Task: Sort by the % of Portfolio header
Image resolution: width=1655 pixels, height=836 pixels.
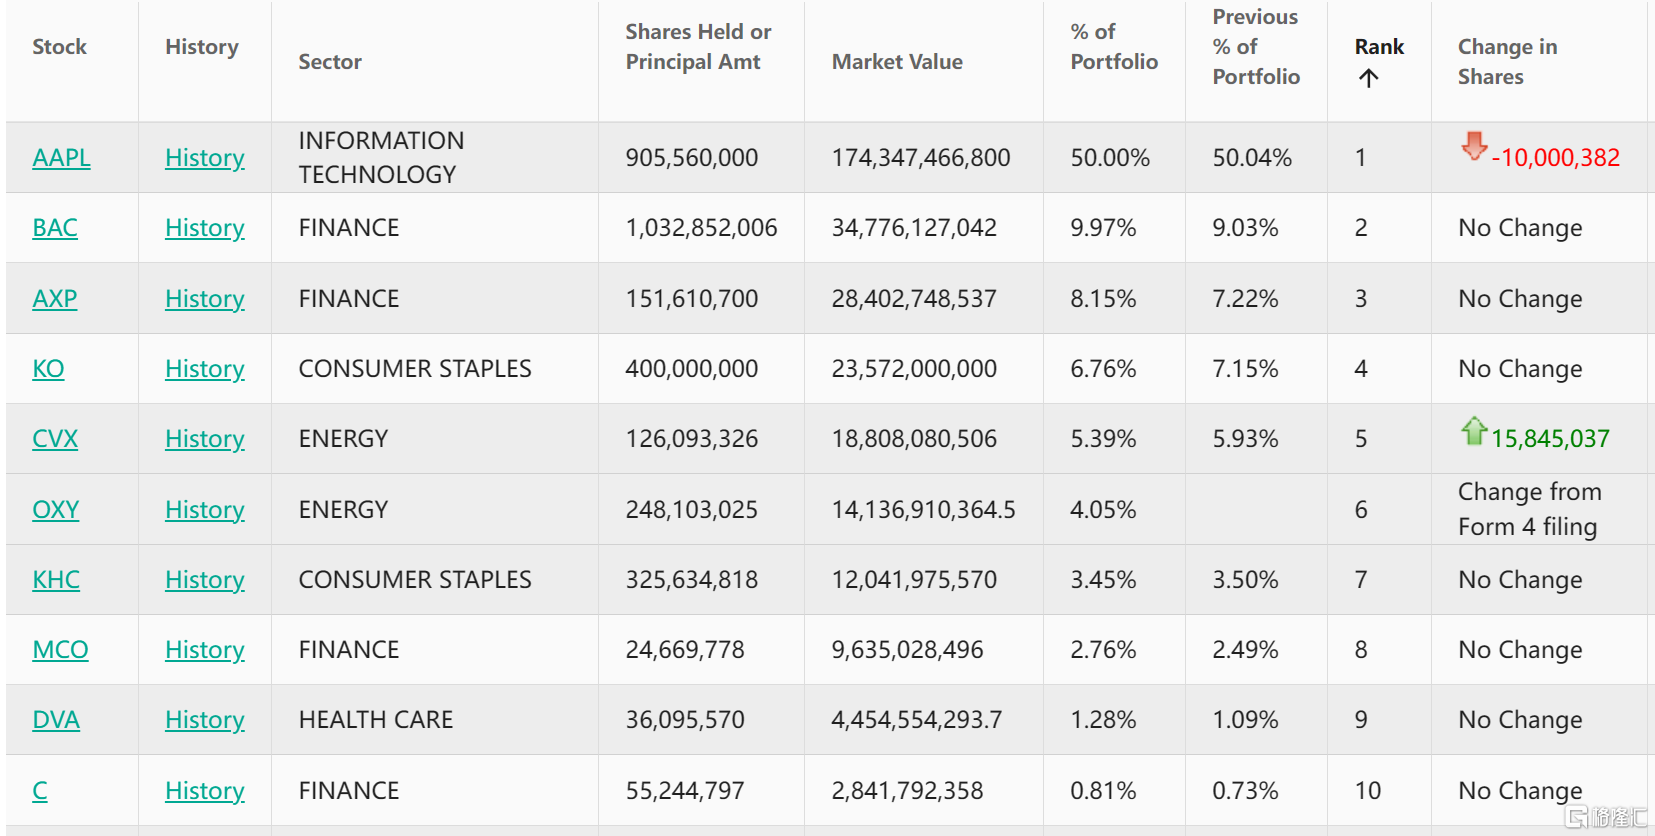Action: (1113, 47)
